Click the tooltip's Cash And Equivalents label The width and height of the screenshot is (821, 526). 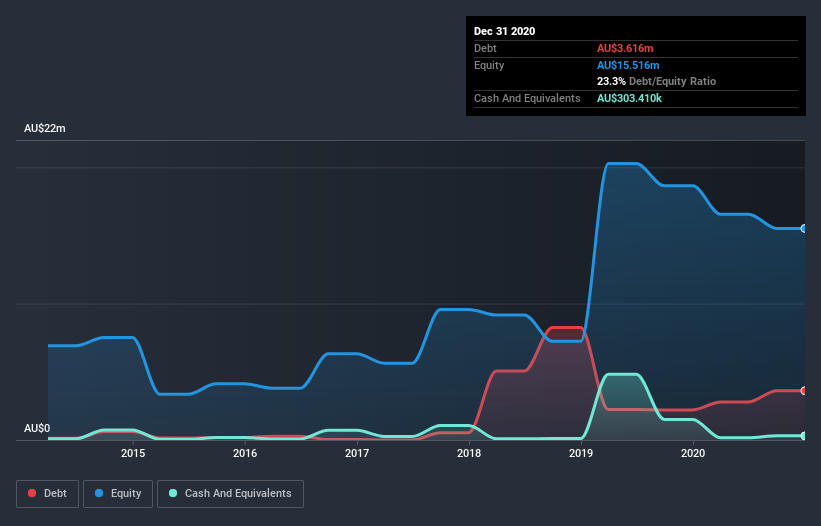(x=527, y=98)
